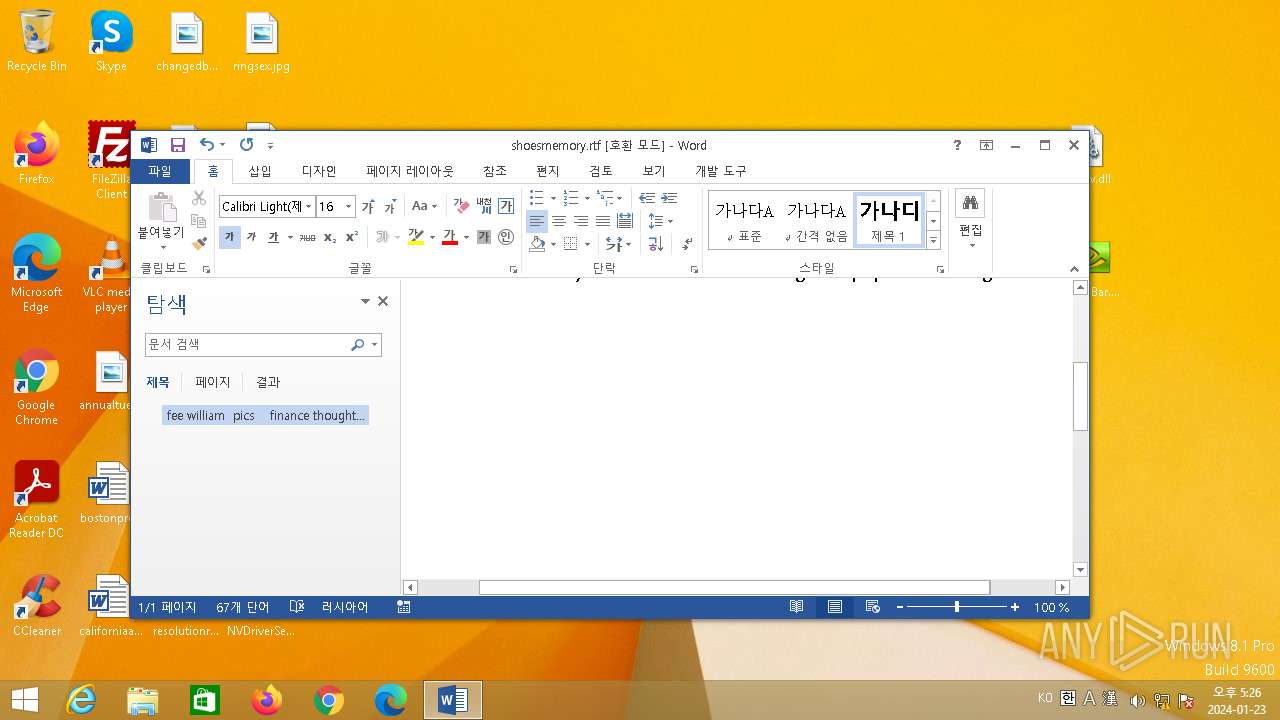Apply enclosed character icon
Screen dimensions: 1280x720
tap(506, 237)
